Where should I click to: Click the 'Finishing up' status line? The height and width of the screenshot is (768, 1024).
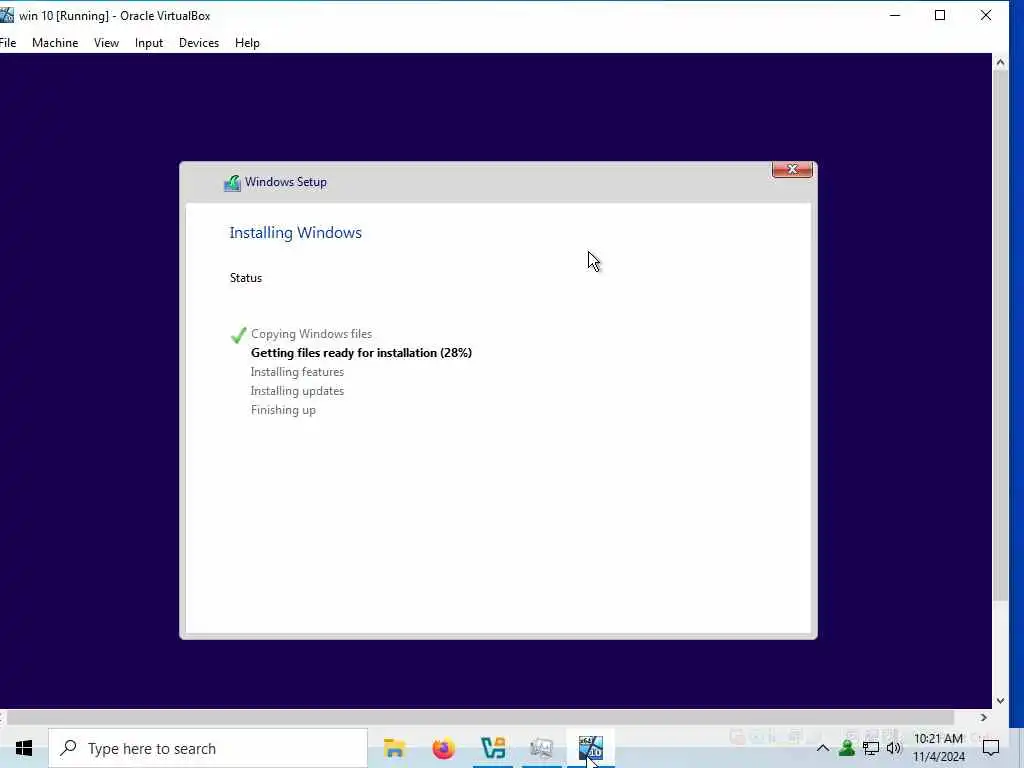283,410
